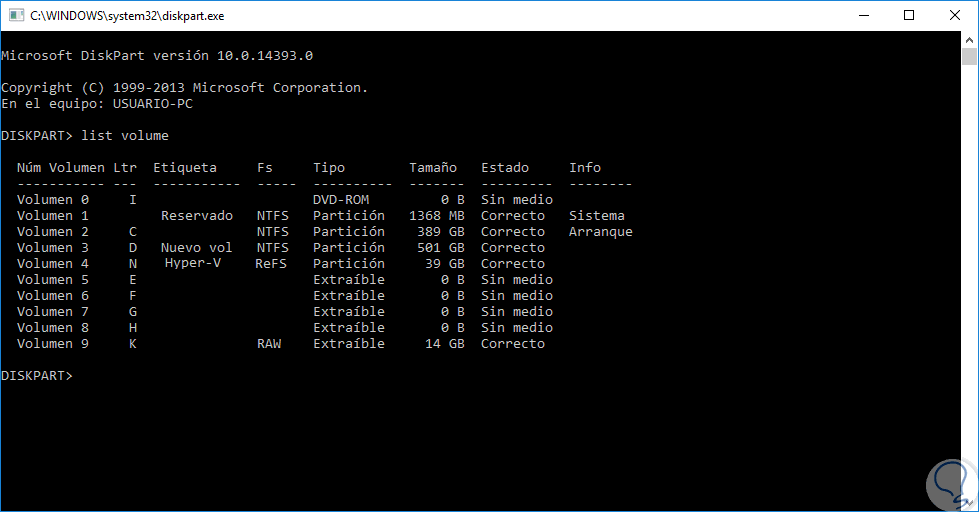Click the '14 GB' size value
979x512 pixels.
tap(445, 344)
